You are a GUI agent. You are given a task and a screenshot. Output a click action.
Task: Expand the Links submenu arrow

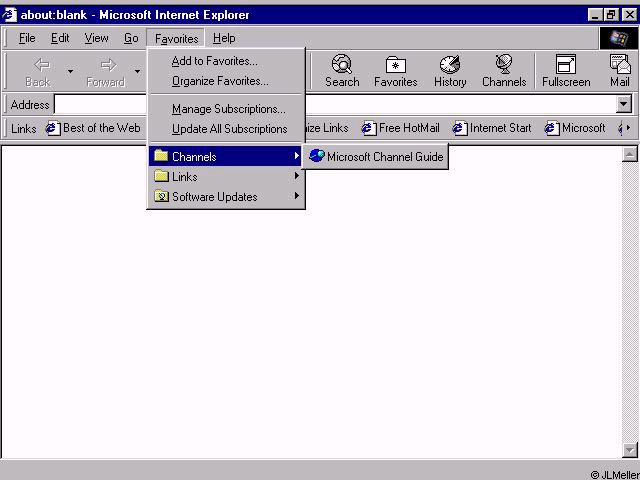(x=297, y=176)
